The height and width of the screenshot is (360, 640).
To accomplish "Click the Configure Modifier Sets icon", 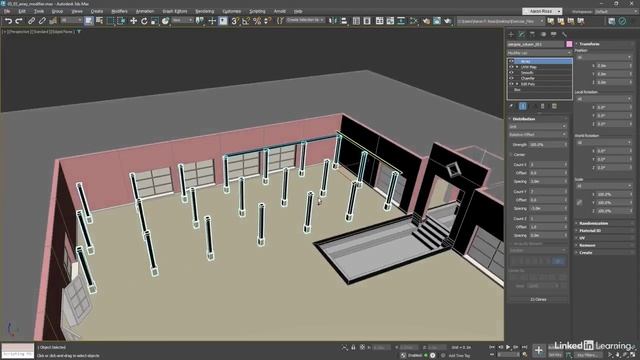I will pos(554,106).
